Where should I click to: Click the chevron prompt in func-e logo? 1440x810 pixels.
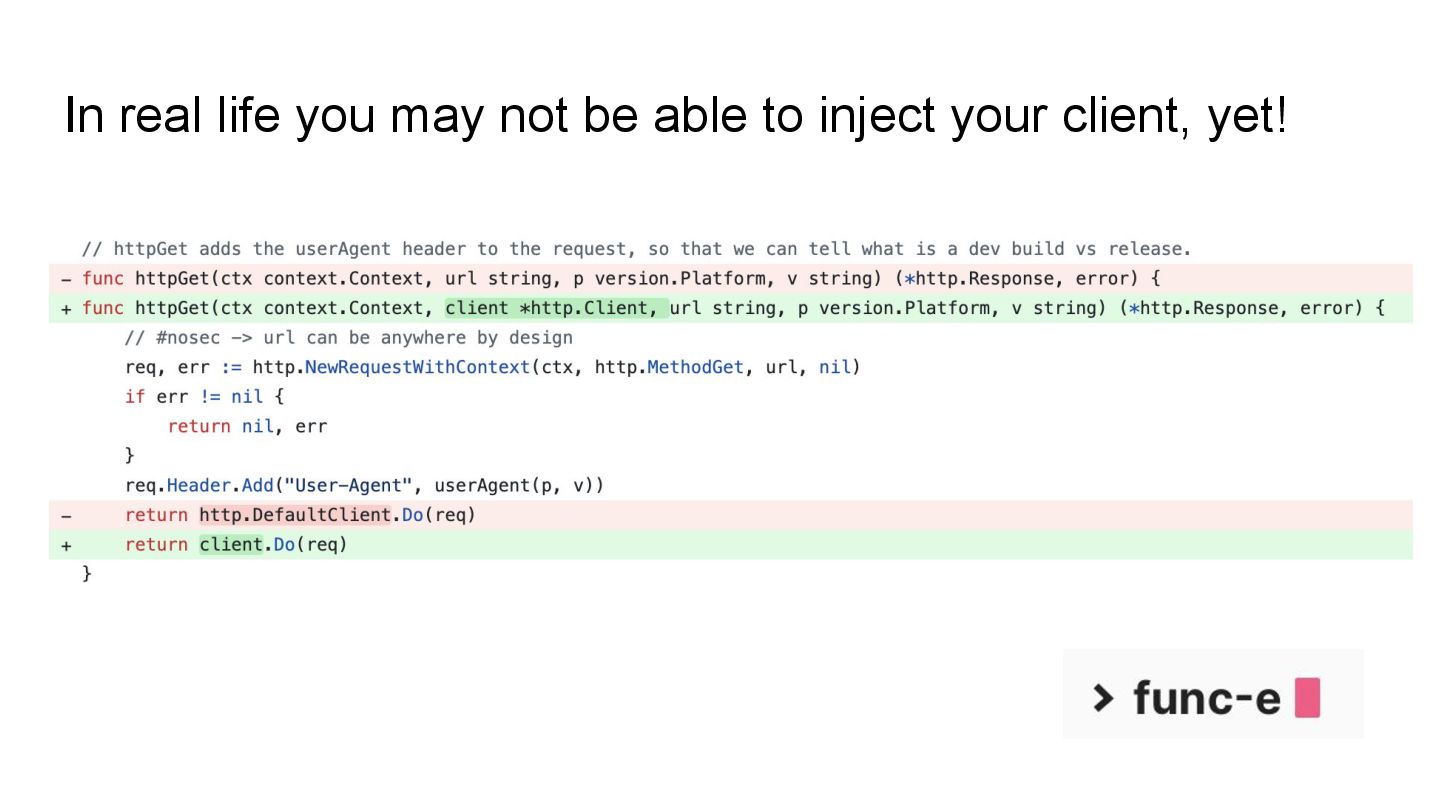point(1103,698)
